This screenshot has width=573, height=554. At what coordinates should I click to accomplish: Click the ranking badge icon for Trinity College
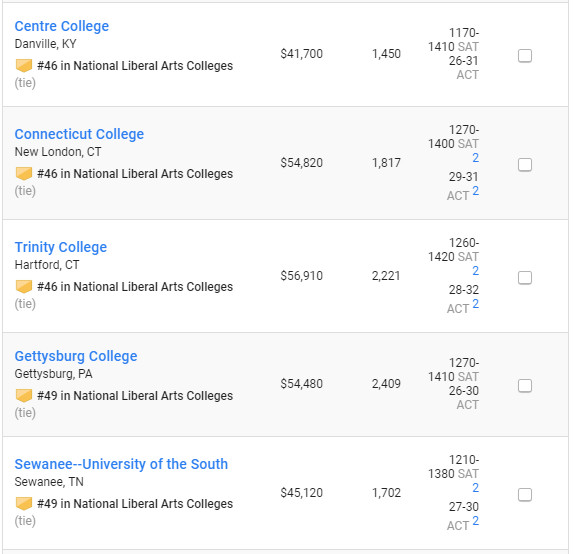point(24,287)
